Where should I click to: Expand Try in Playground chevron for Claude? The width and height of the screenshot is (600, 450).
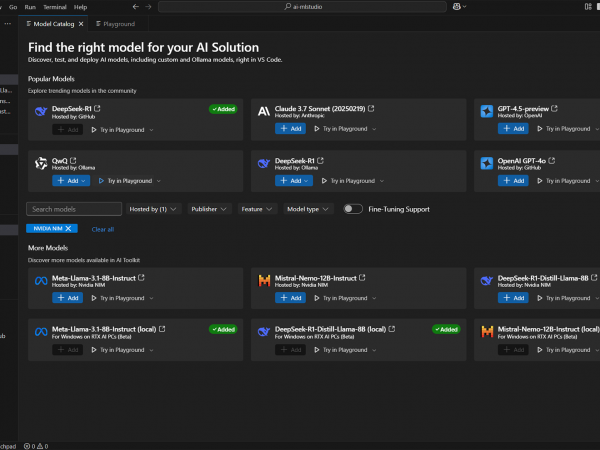pos(374,129)
